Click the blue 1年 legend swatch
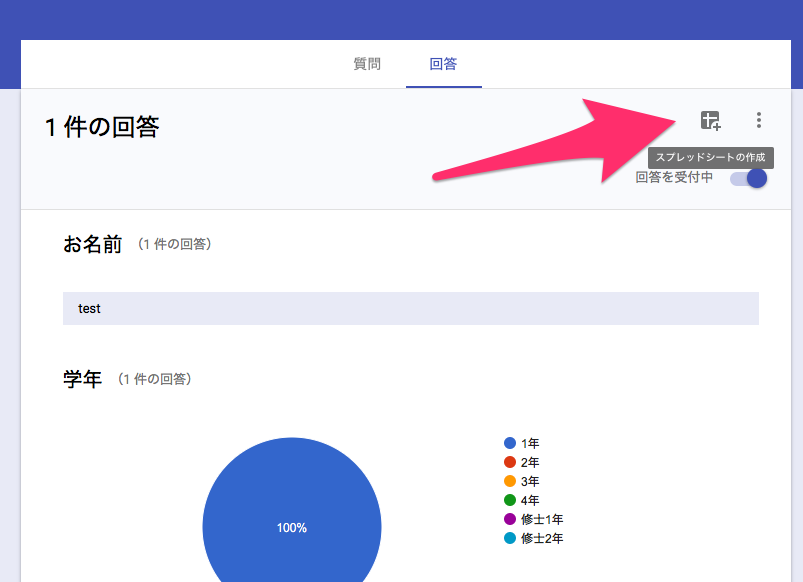The image size is (803, 582). click(x=509, y=443)
